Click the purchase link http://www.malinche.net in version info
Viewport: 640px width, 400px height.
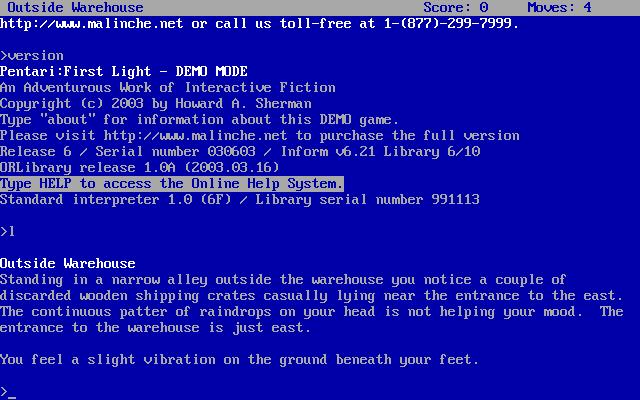coord(195,136)
